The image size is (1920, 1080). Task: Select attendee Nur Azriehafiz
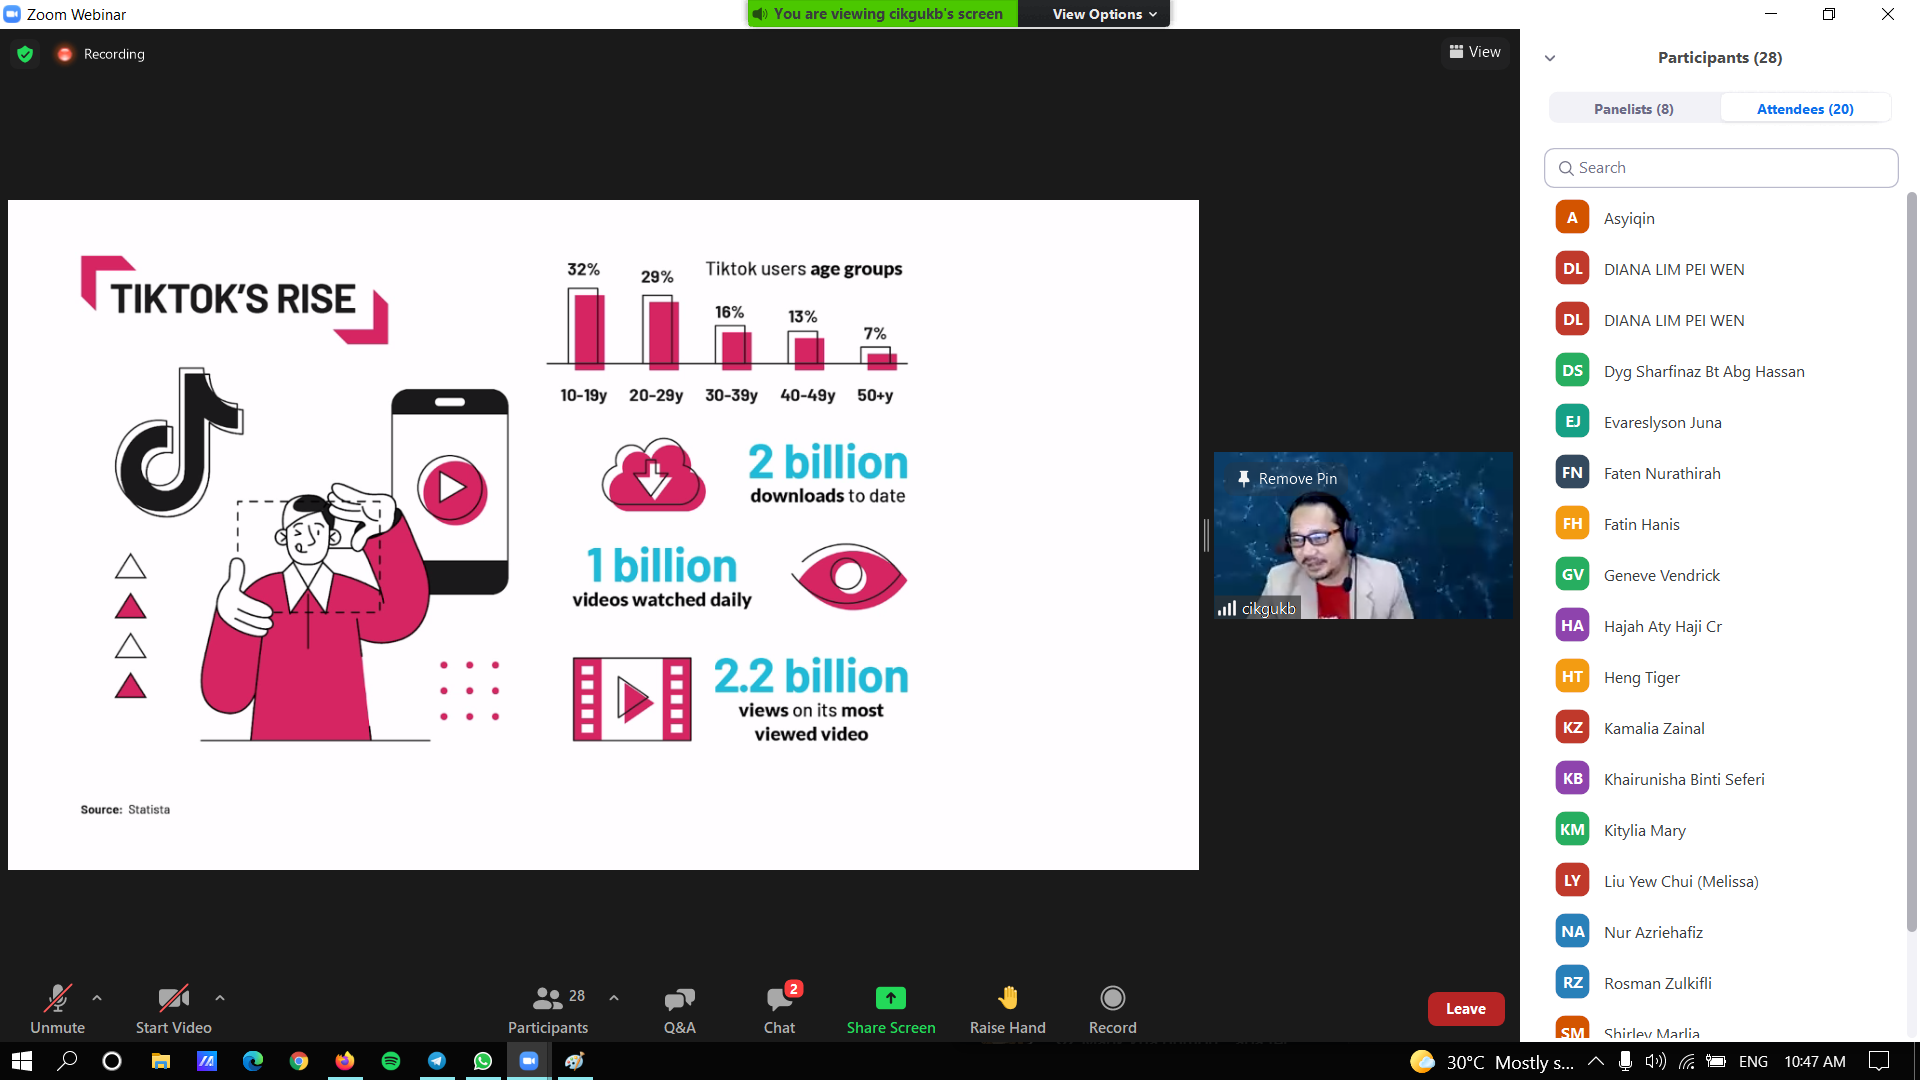pos(1720,932)
